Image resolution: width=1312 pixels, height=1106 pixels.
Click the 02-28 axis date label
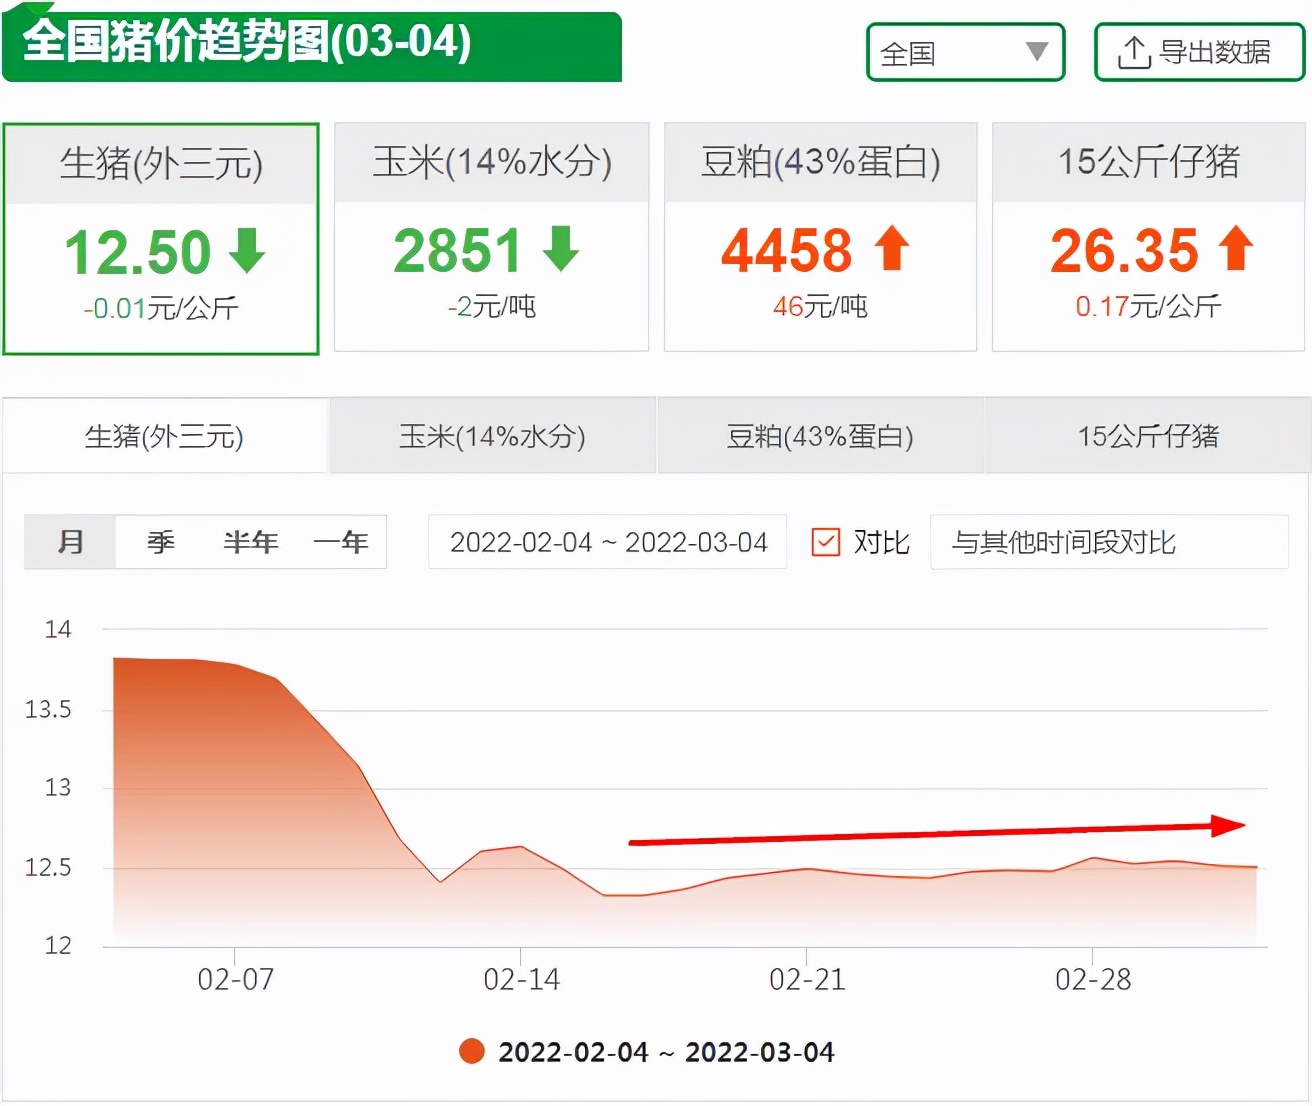[1093, 979]
